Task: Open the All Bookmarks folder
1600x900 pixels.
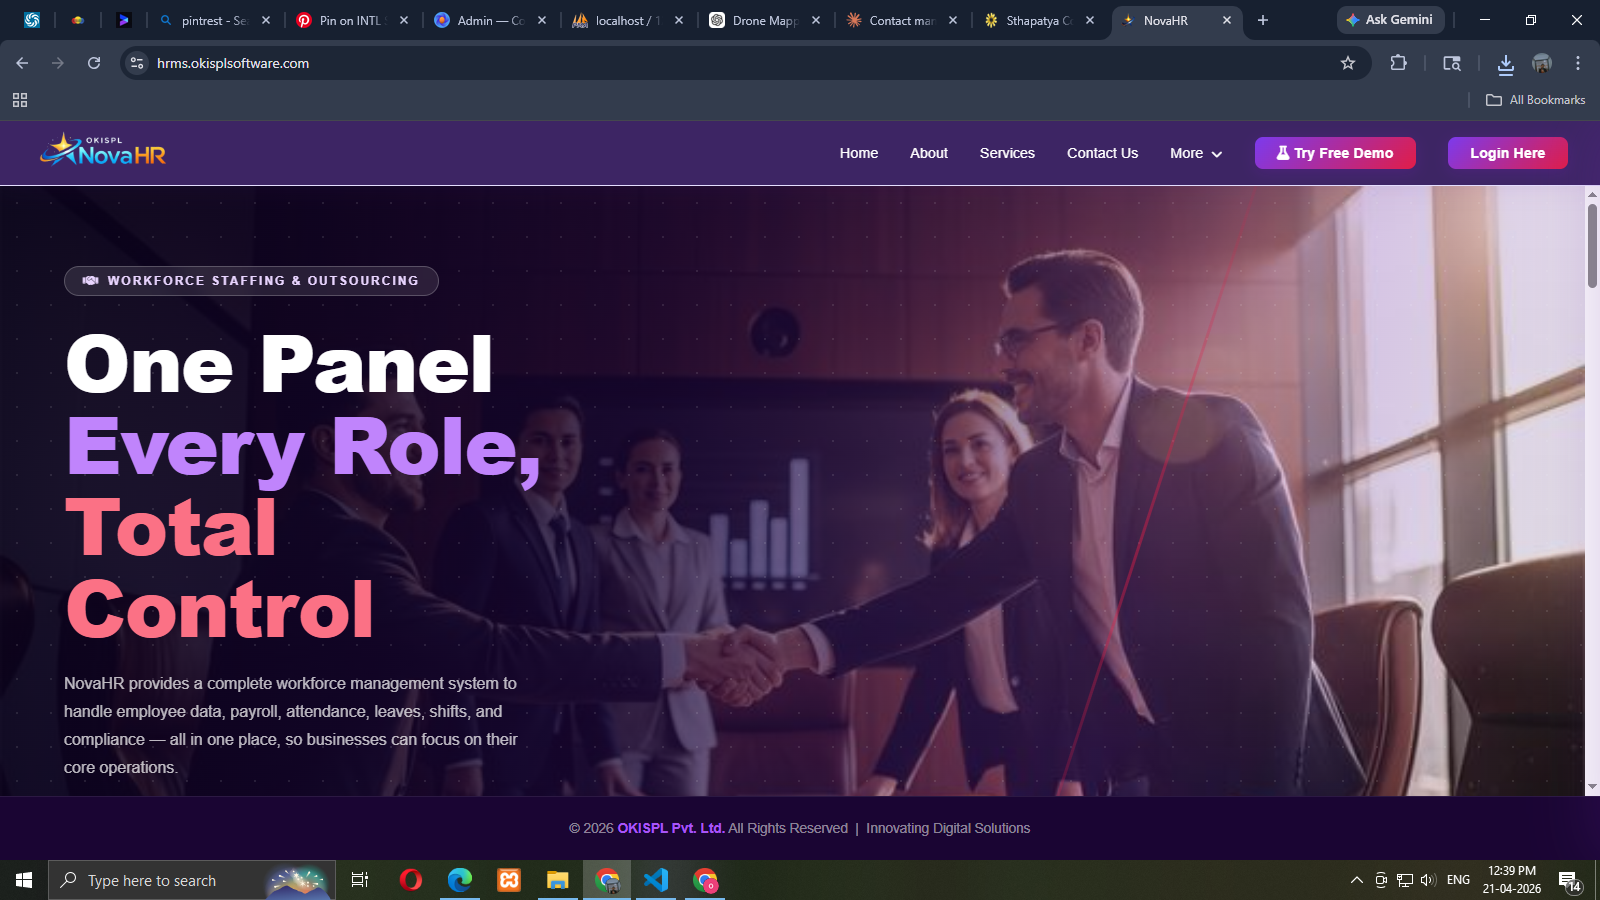Action: pos(1535,100)
